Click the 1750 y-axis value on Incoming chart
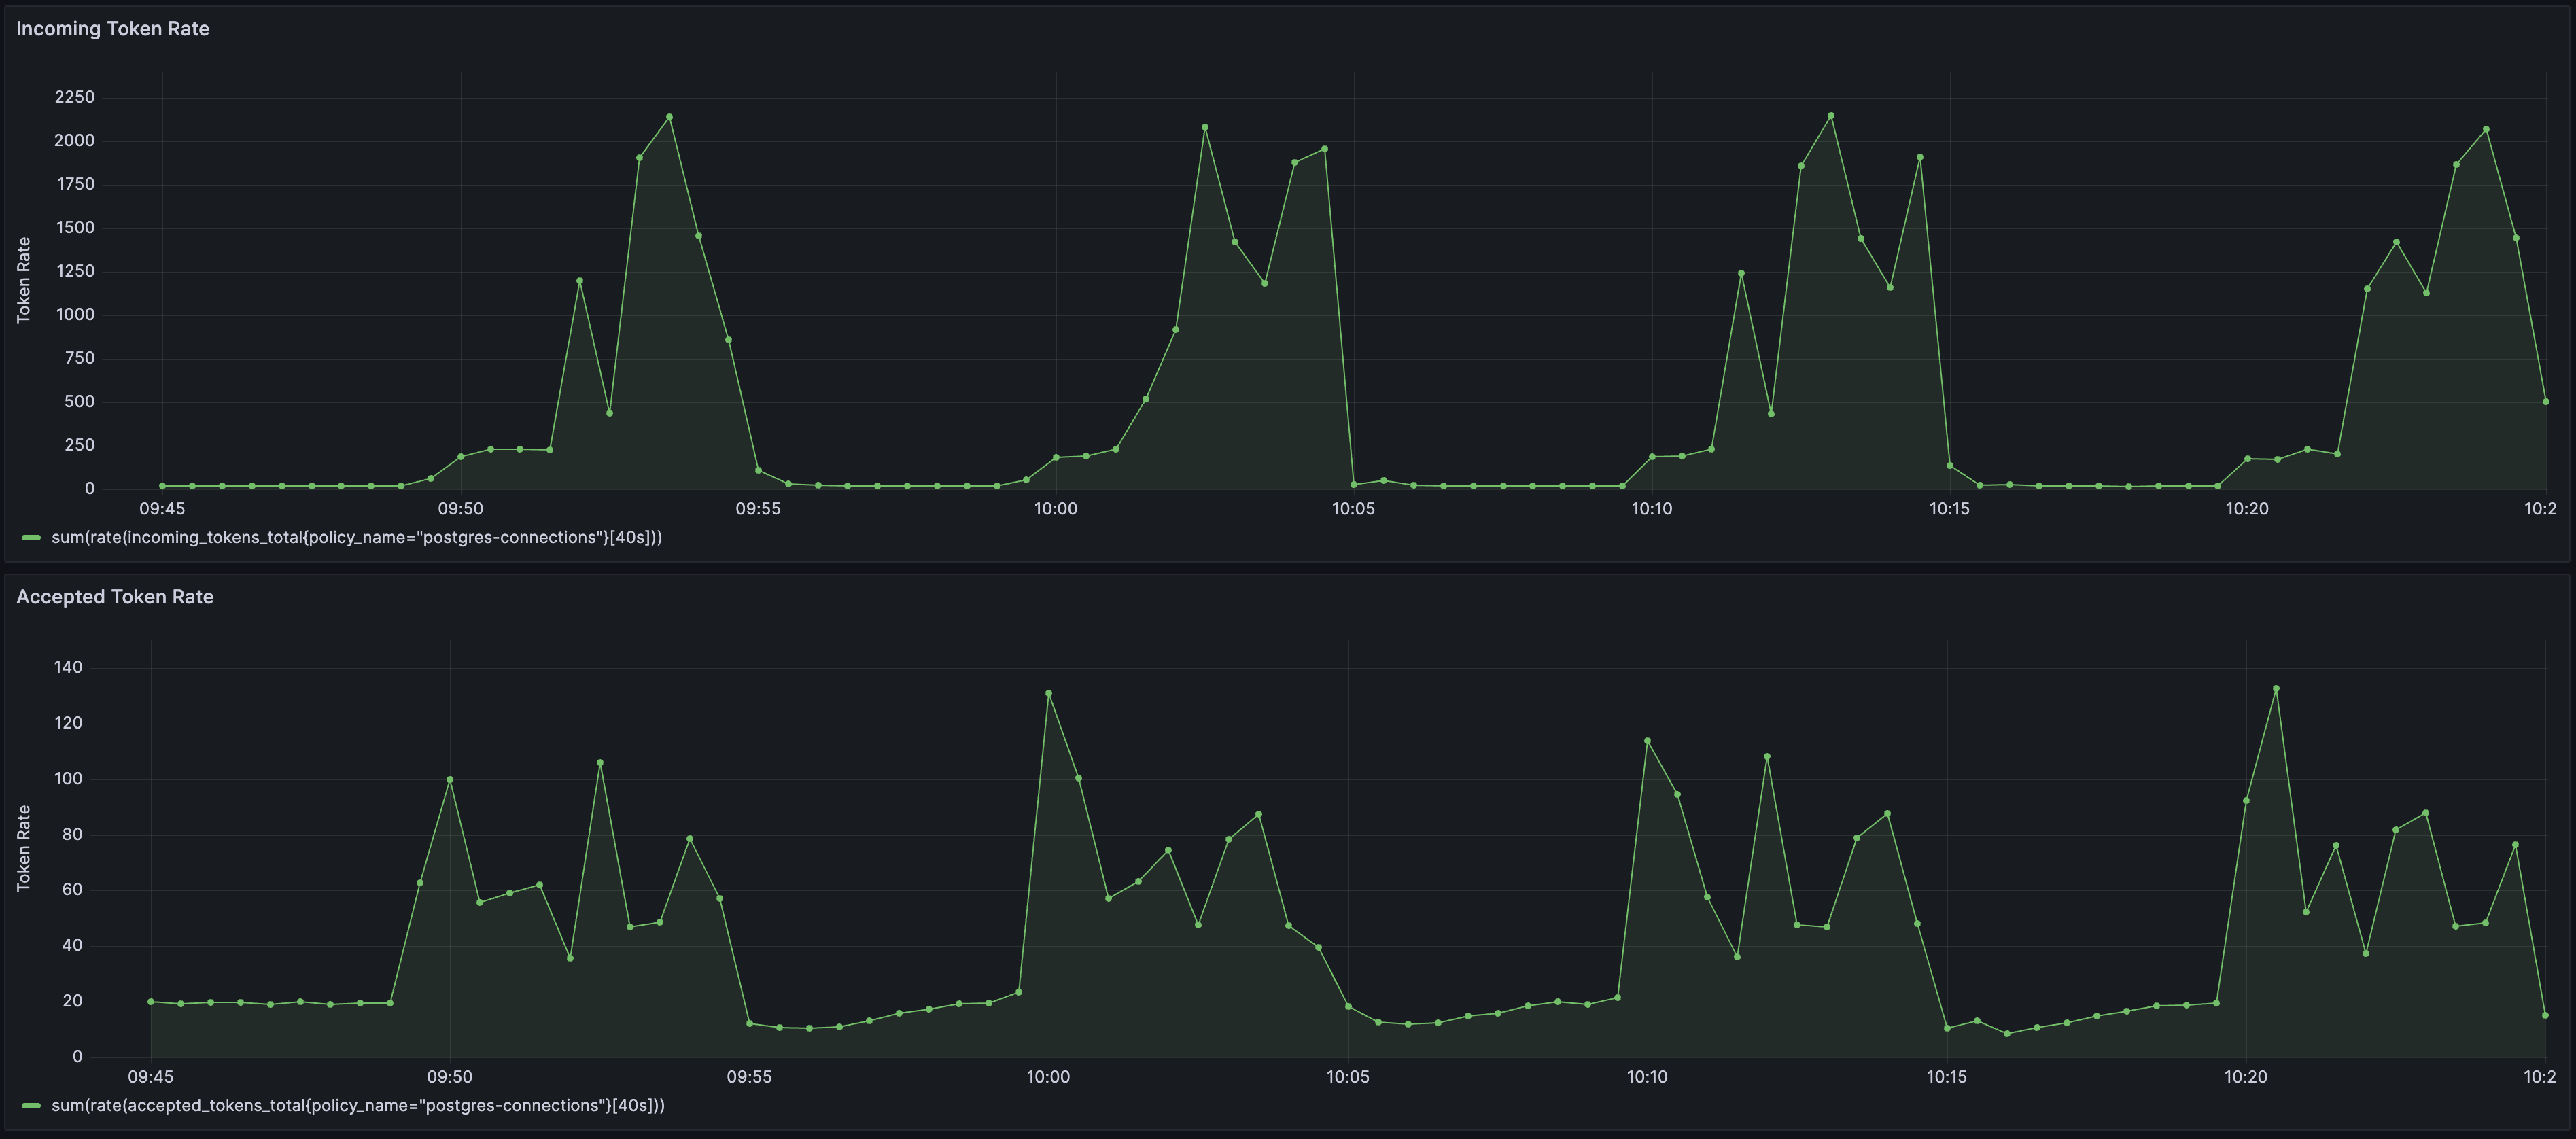Image resolution: width=2576 pixels, height=1139 pixels. click(75, 184)
